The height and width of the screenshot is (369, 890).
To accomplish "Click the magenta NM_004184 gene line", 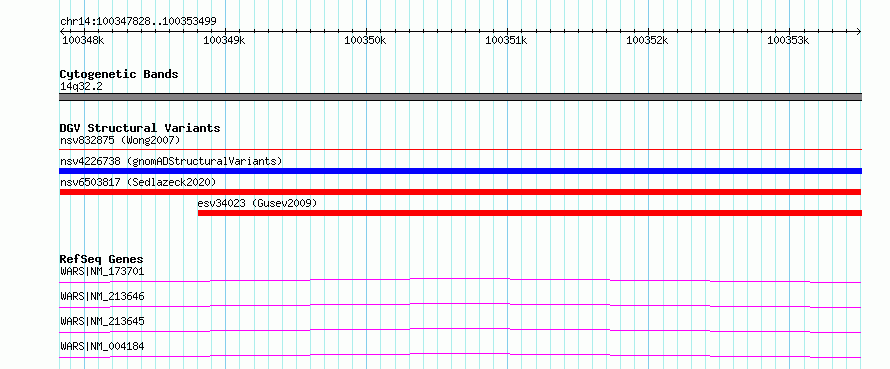I will [461, 355].
